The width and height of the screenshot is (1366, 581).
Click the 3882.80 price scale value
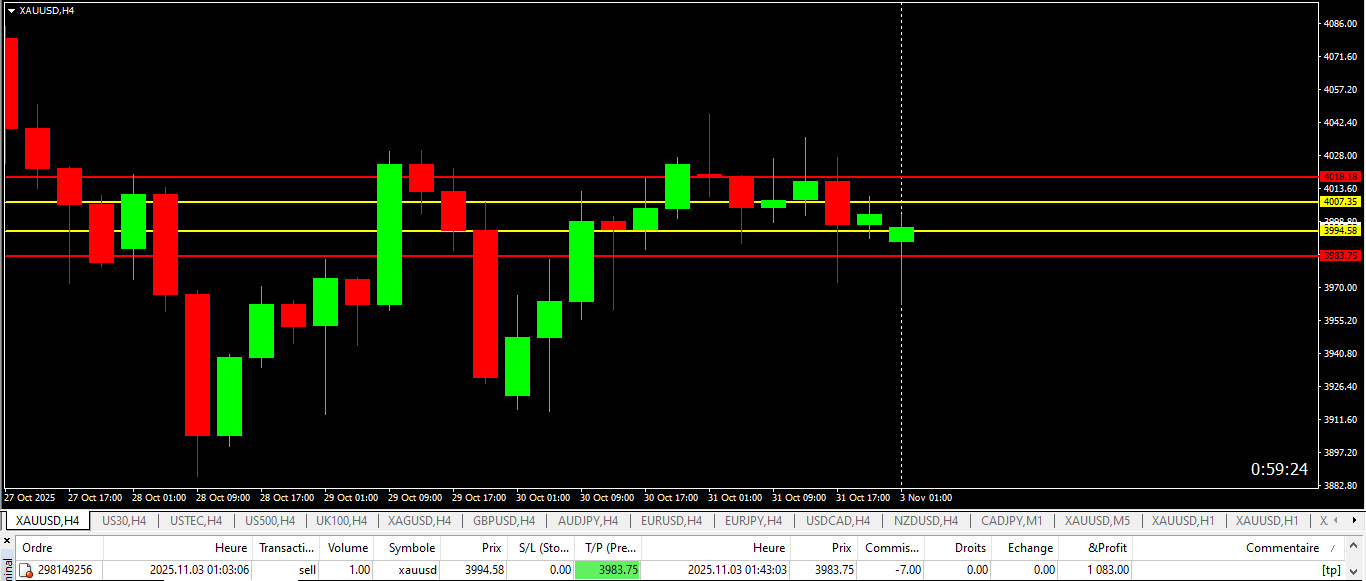click(x=1339, y=485)
